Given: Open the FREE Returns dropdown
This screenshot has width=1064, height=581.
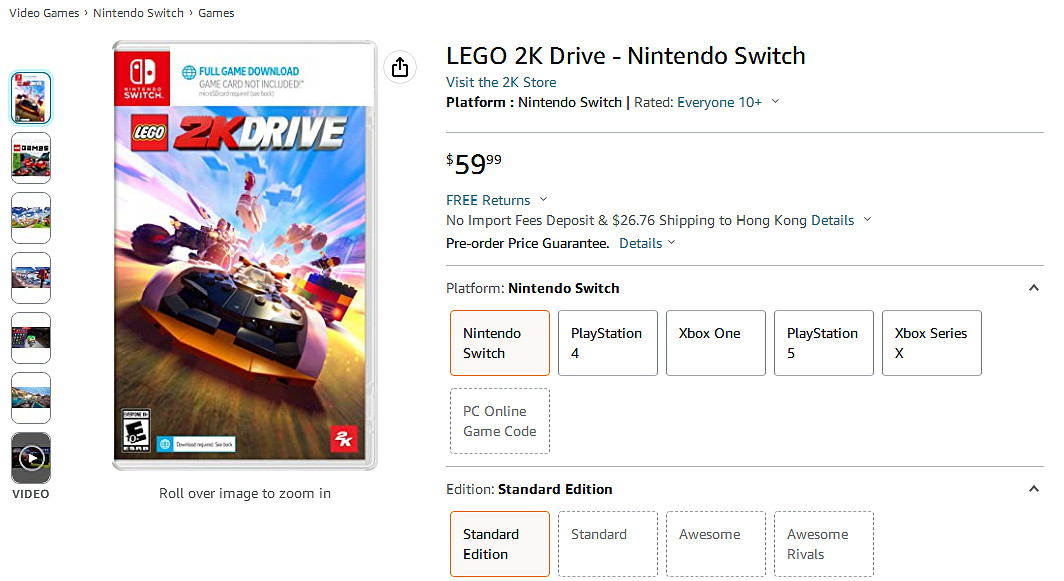Looking at the screenshot, I should 543,200.
